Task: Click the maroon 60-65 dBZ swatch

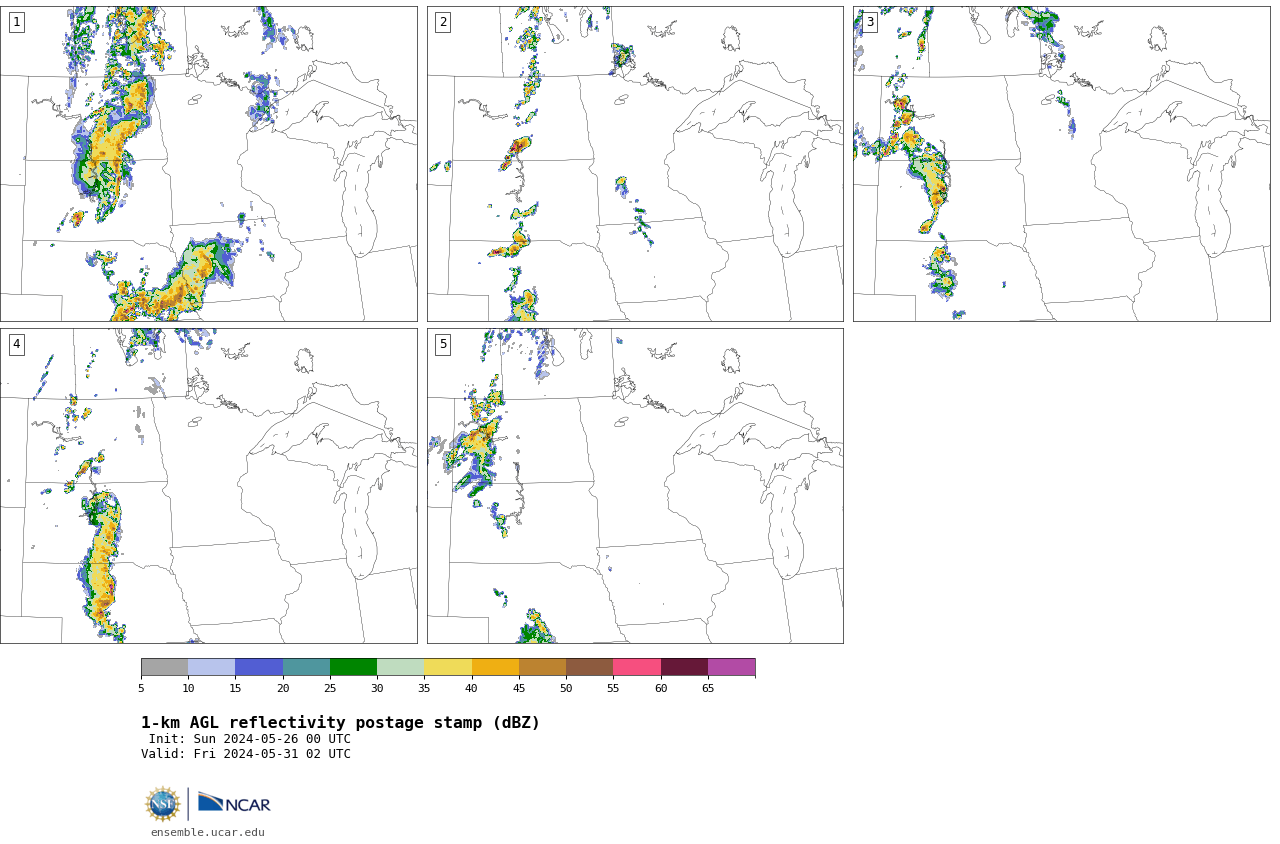Action: [684, 667]
